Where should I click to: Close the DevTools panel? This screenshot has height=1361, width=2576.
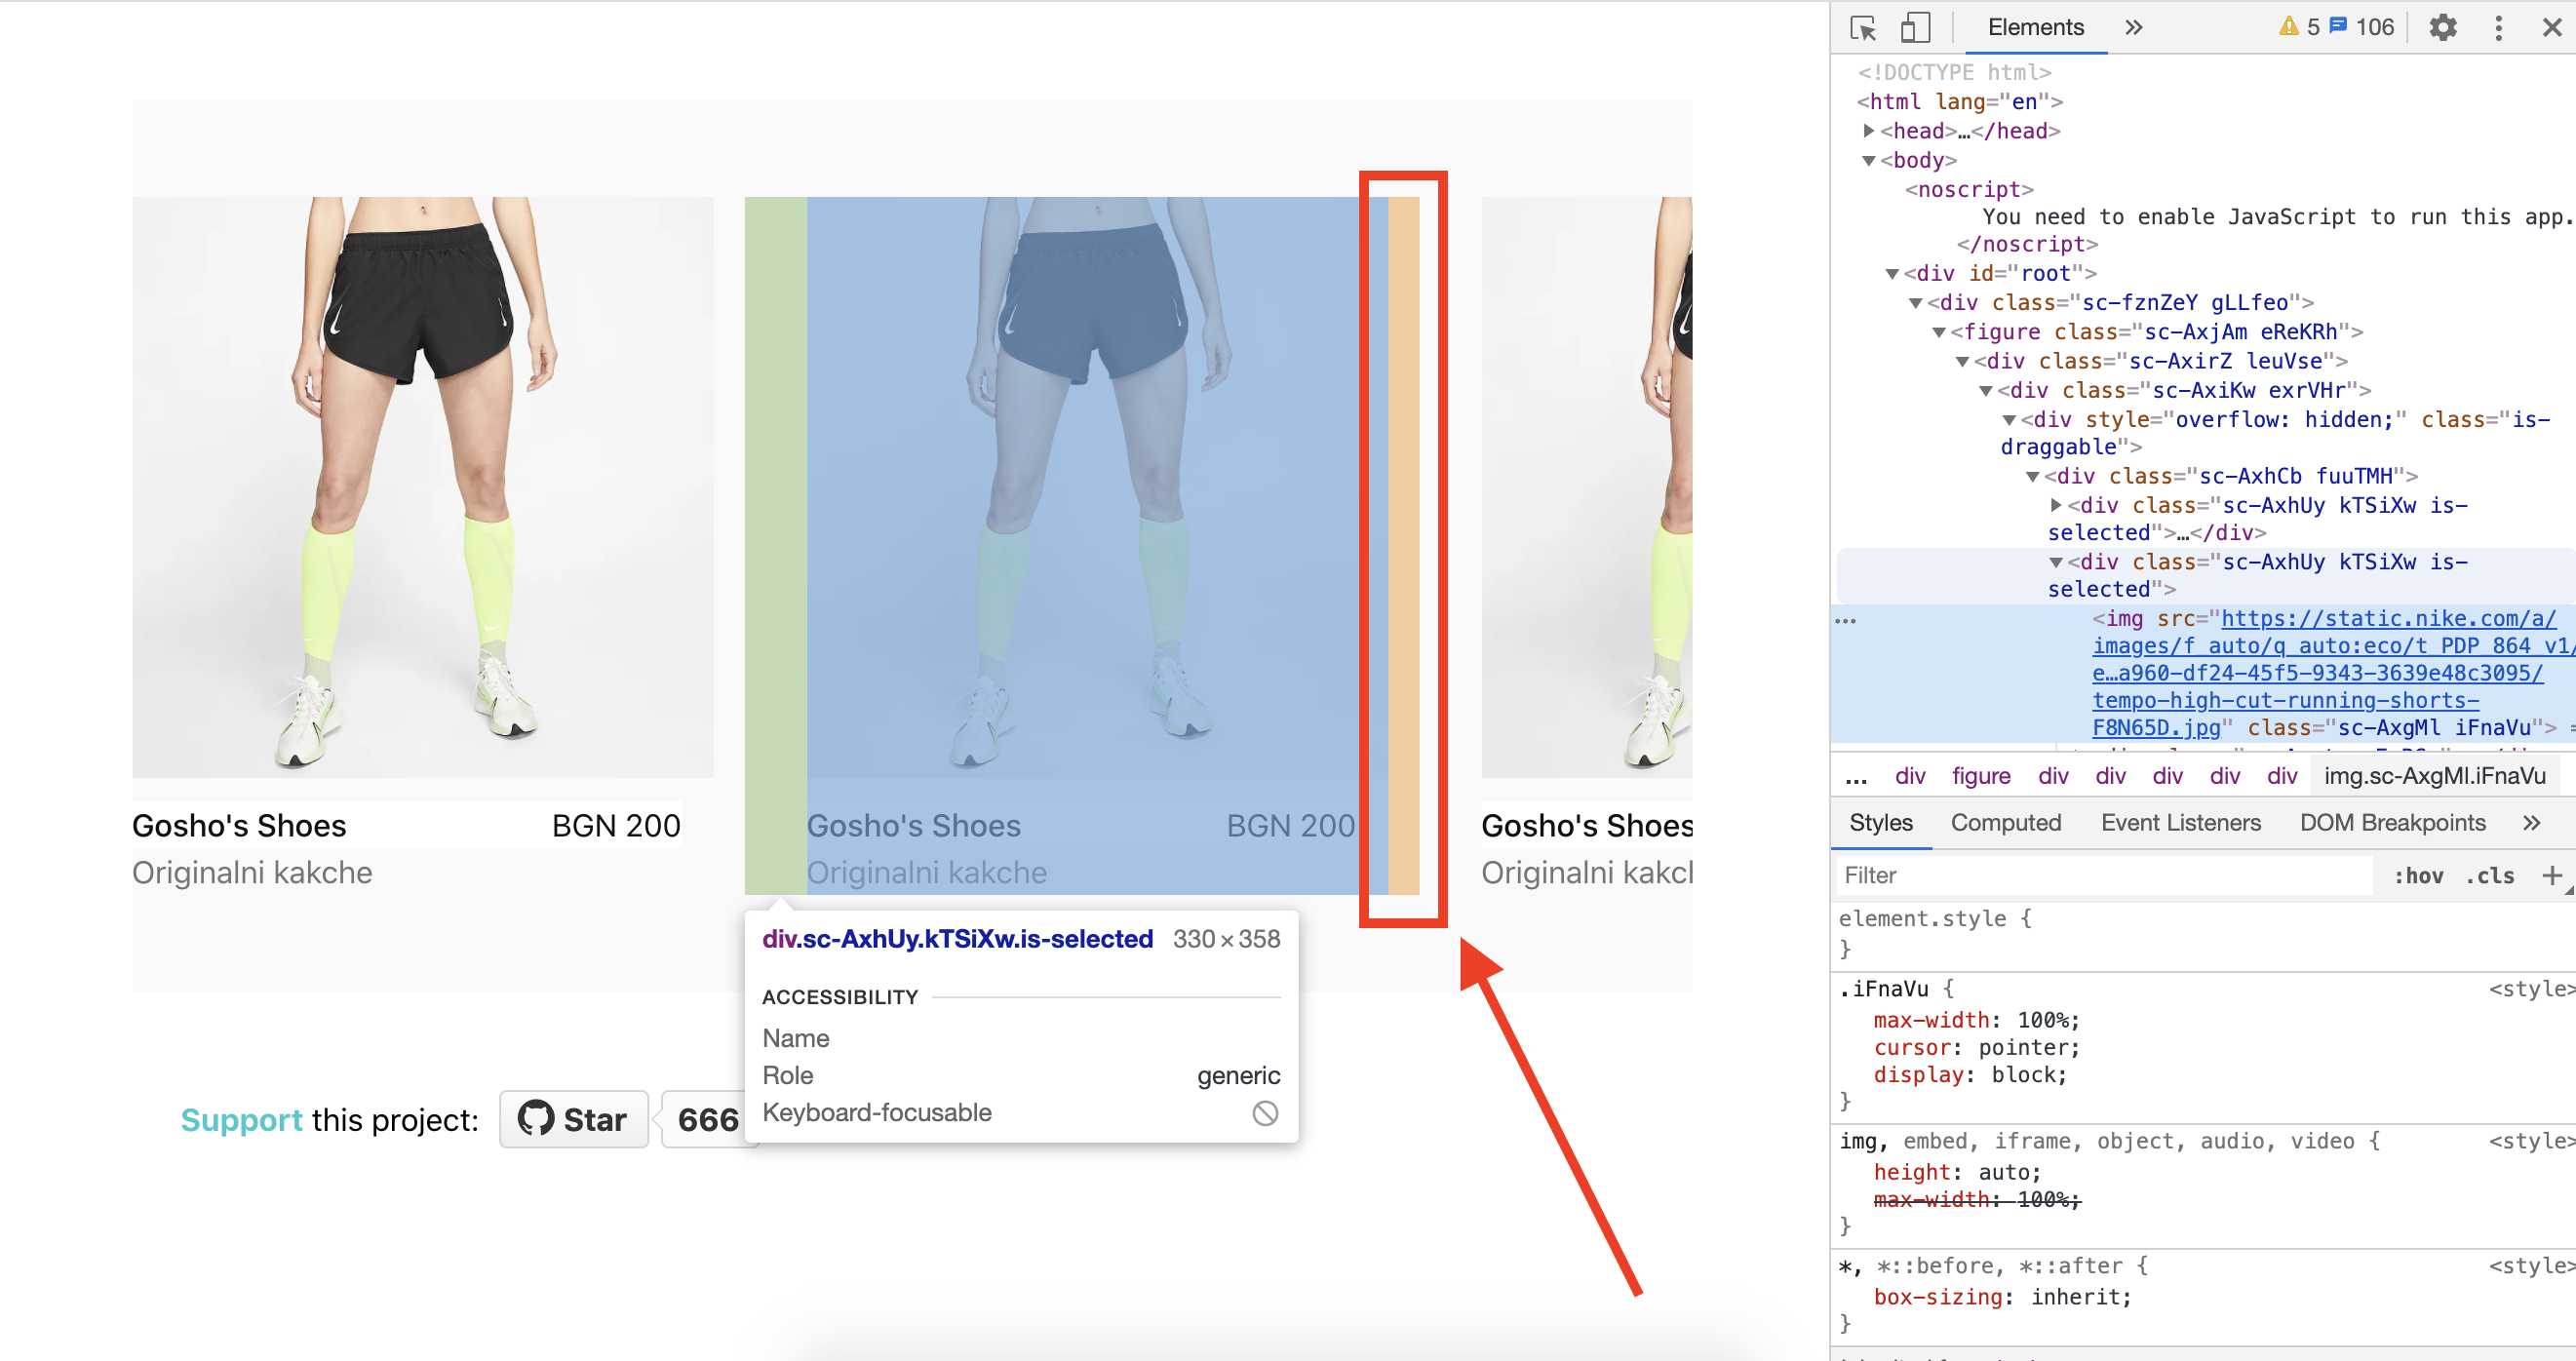[2552, 27]
